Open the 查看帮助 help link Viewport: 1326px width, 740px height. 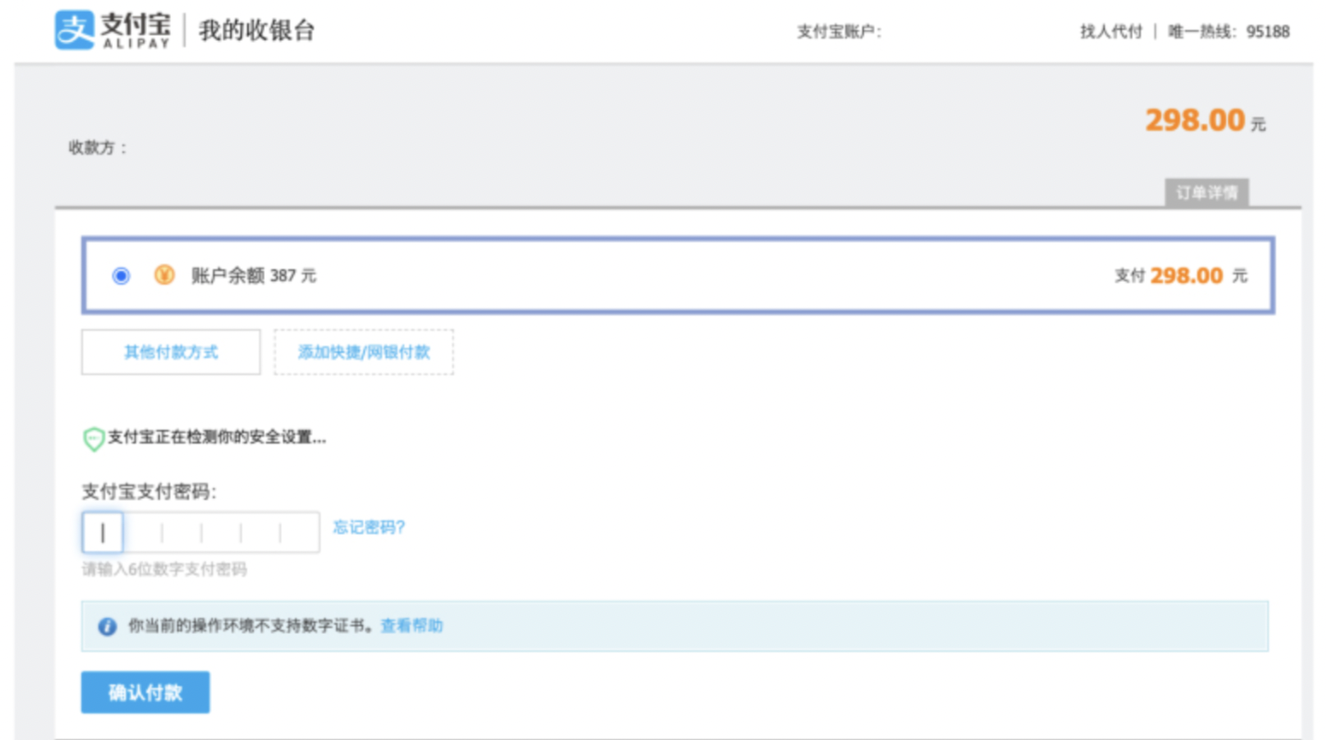pos(412,626)
